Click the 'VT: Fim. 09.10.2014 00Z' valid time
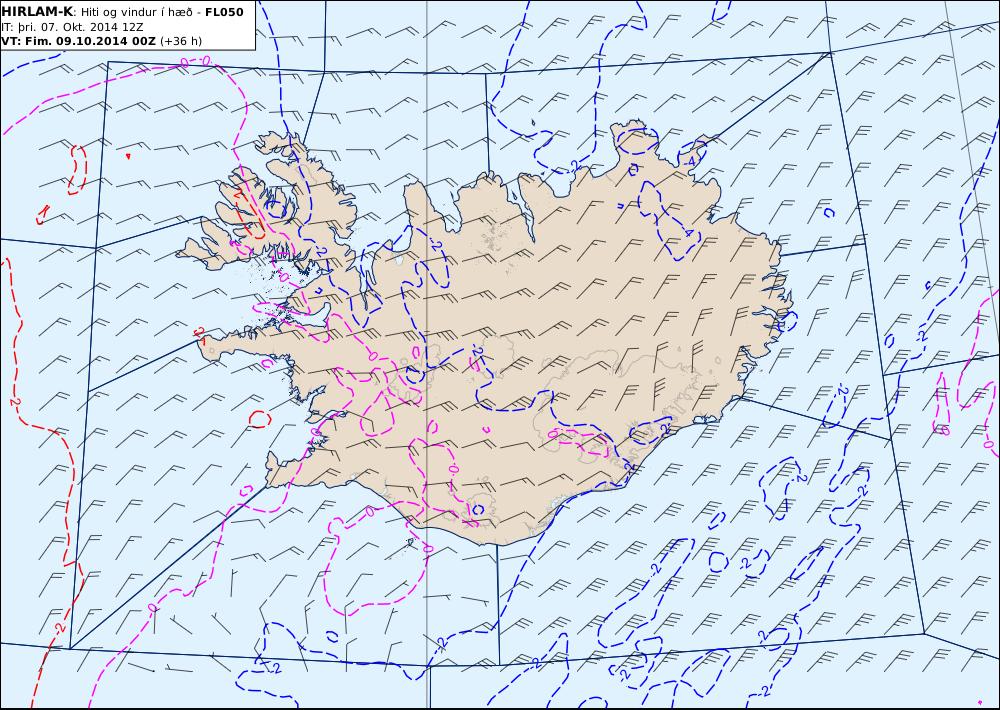1000x710 pixels. pyautogui.click(x=78, y=41)
